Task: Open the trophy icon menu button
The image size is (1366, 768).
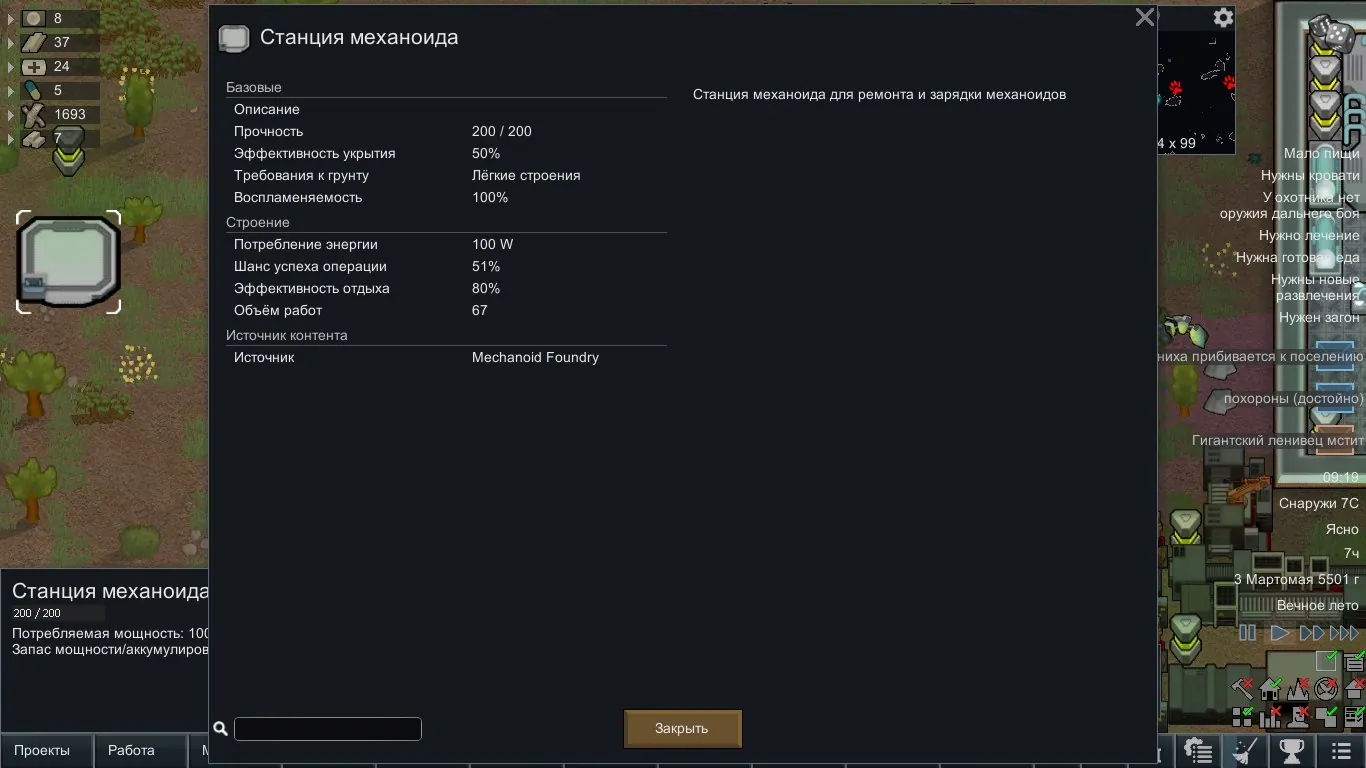Action: tap(1292, 750)
